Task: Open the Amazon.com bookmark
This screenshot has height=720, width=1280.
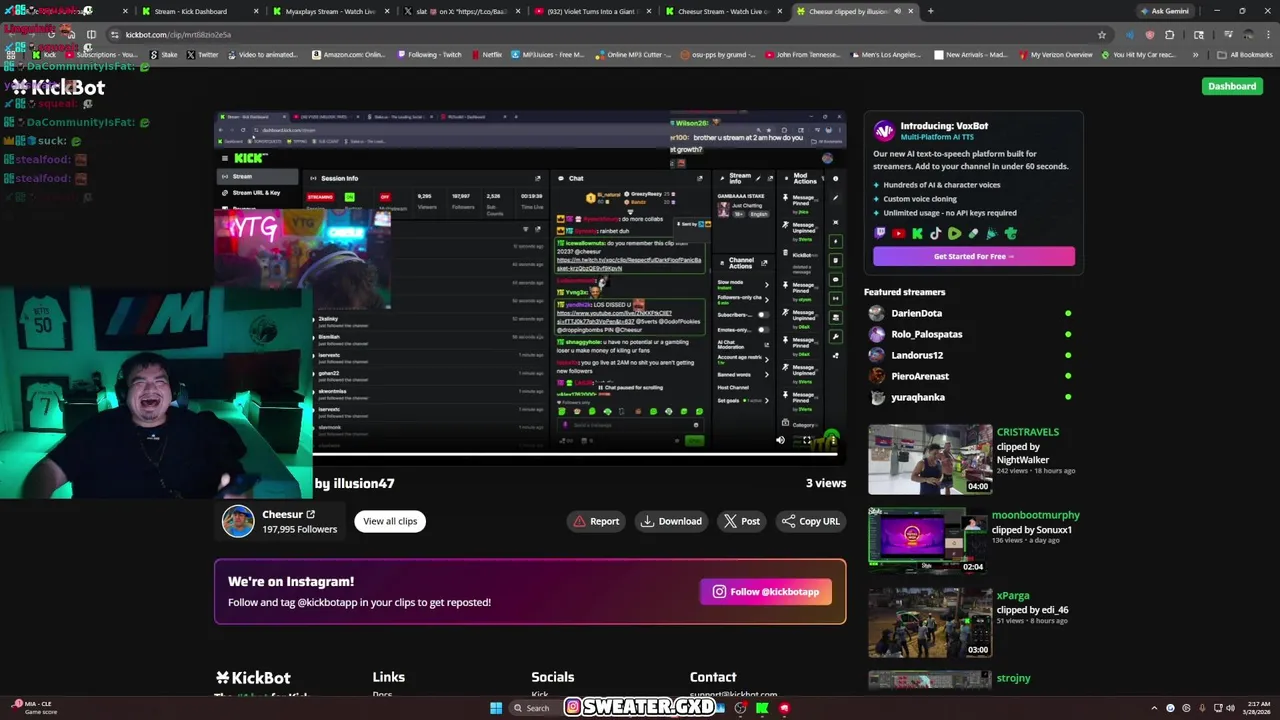Action: click(349, 55)
